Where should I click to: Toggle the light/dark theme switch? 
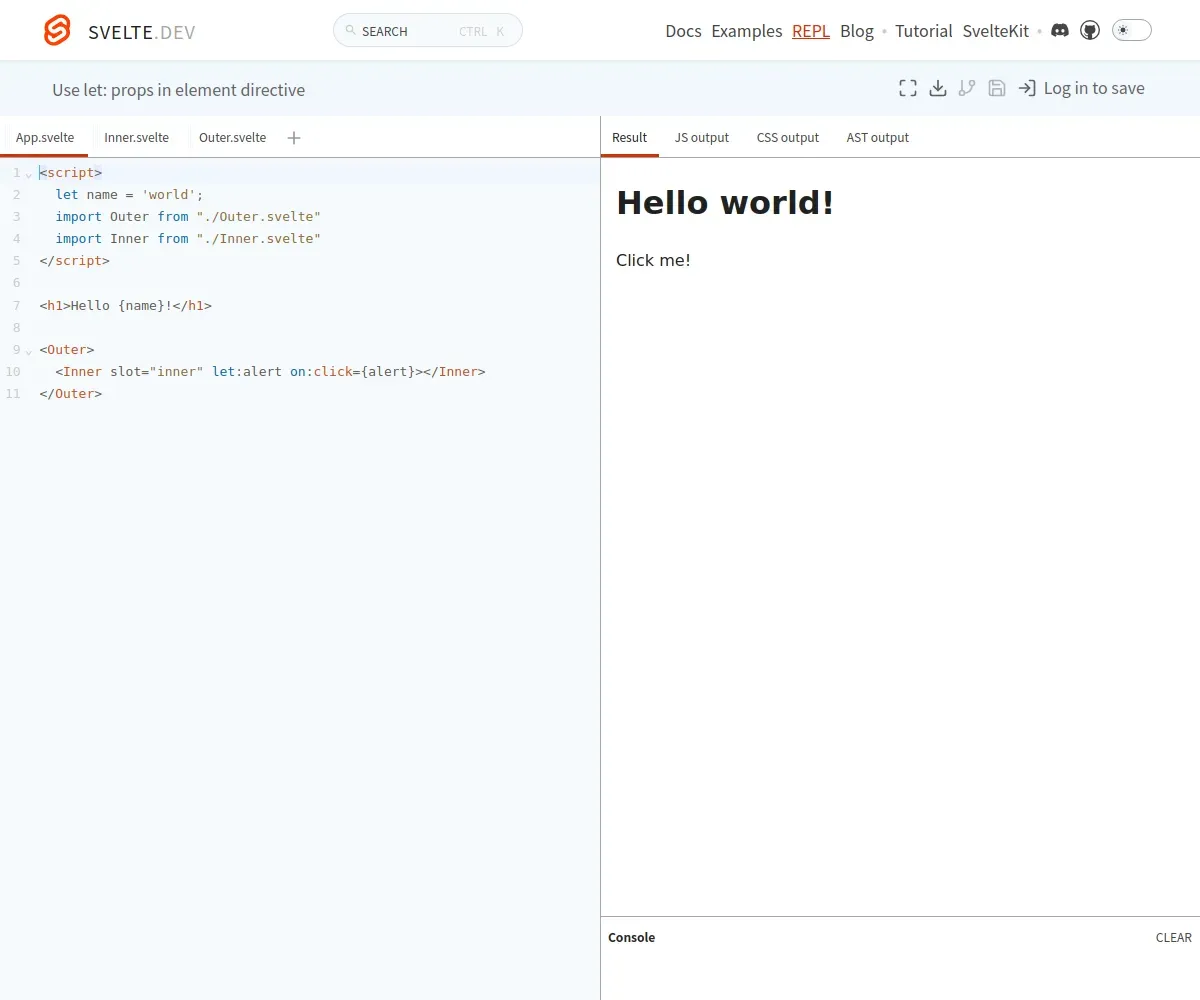click(1131, 31)
